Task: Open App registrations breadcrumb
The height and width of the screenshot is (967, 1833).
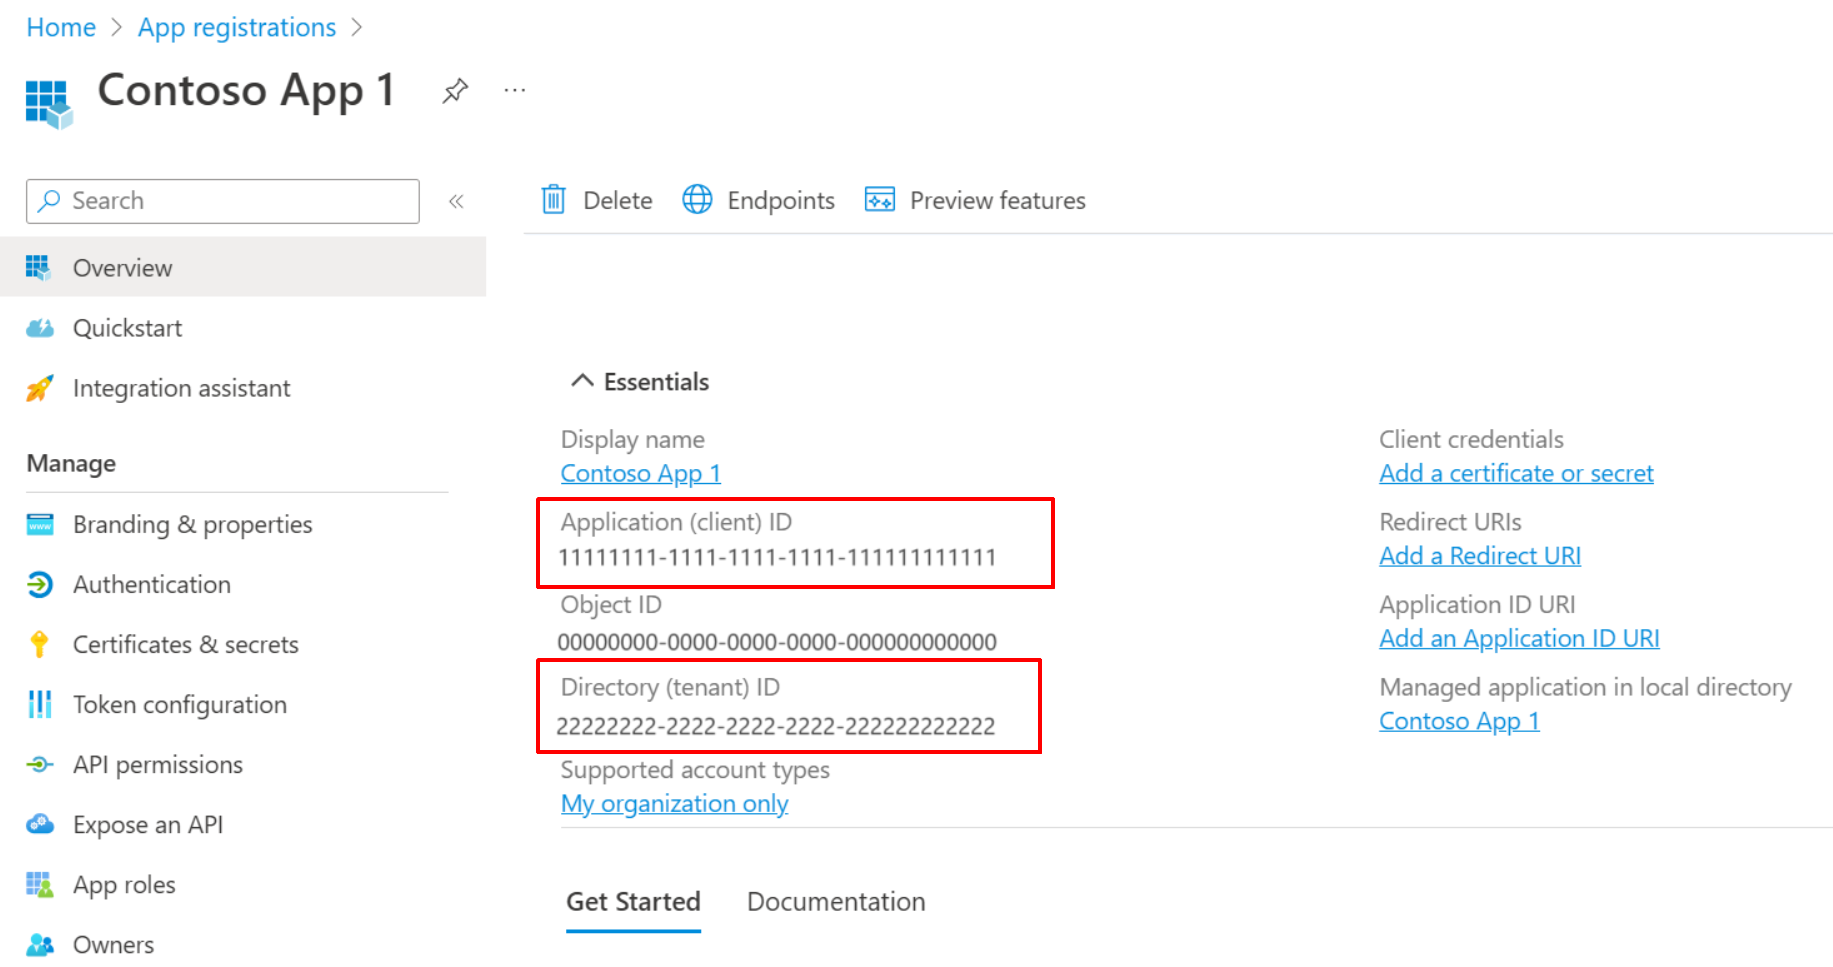Action: (236, 27)
